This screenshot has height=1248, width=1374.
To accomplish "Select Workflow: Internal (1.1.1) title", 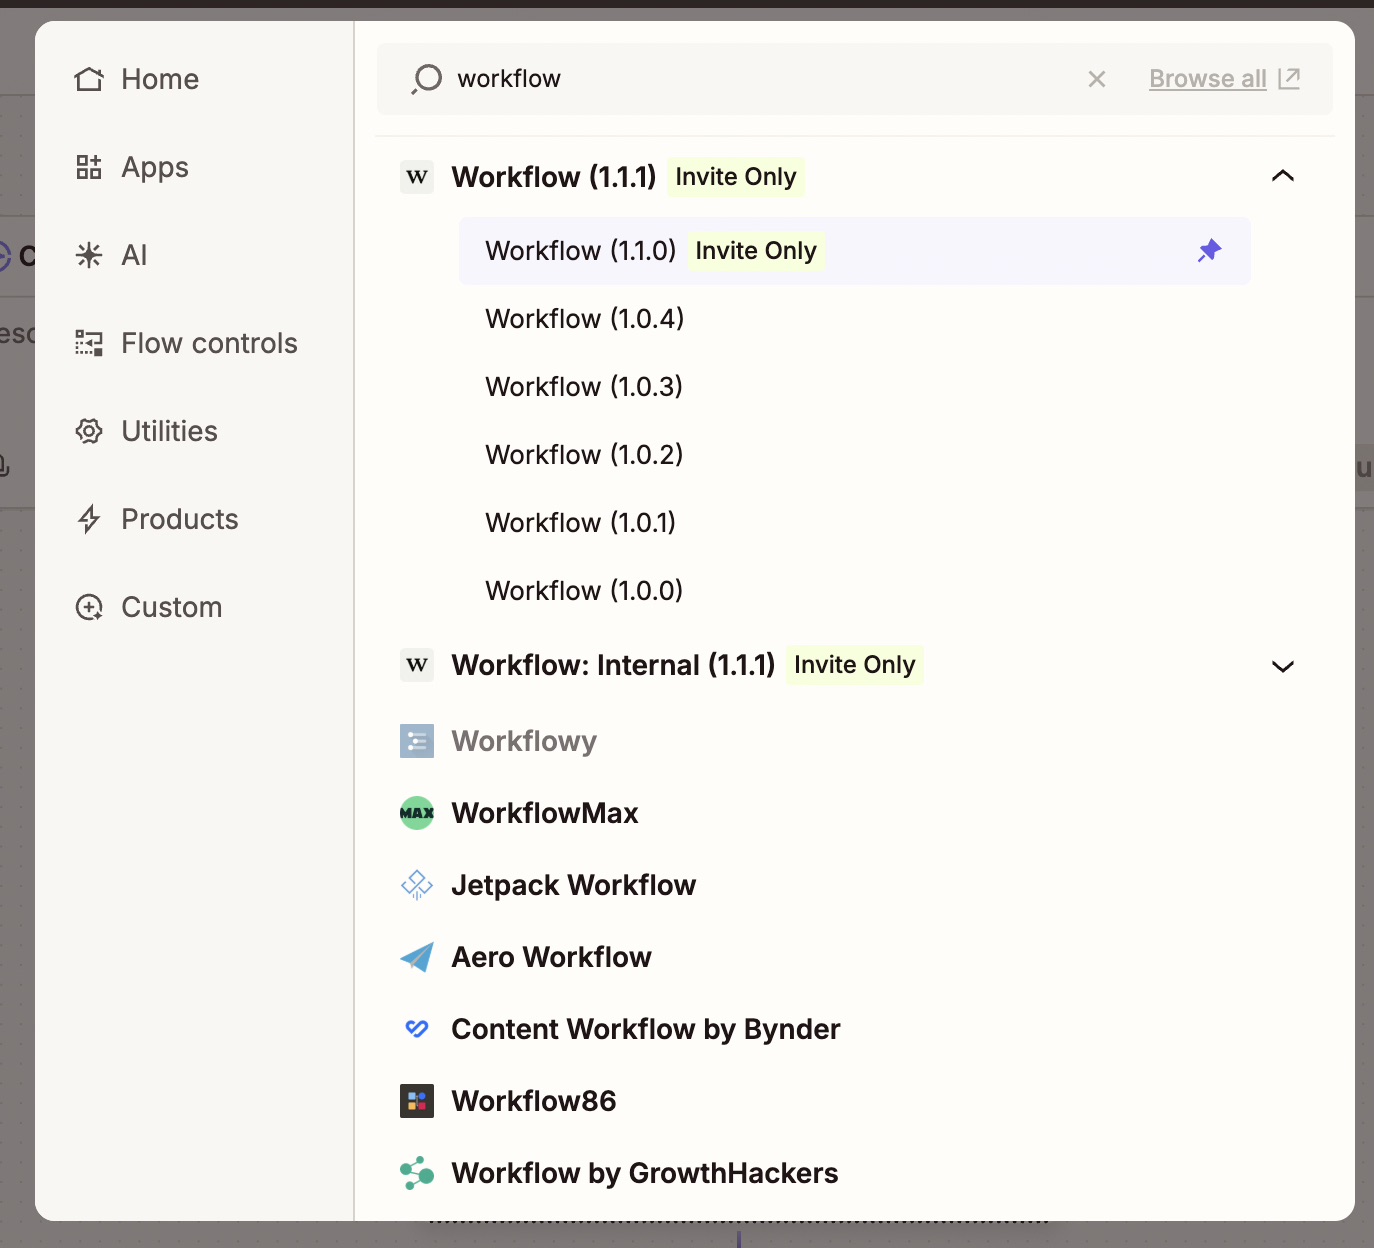I will click(613, 665).
